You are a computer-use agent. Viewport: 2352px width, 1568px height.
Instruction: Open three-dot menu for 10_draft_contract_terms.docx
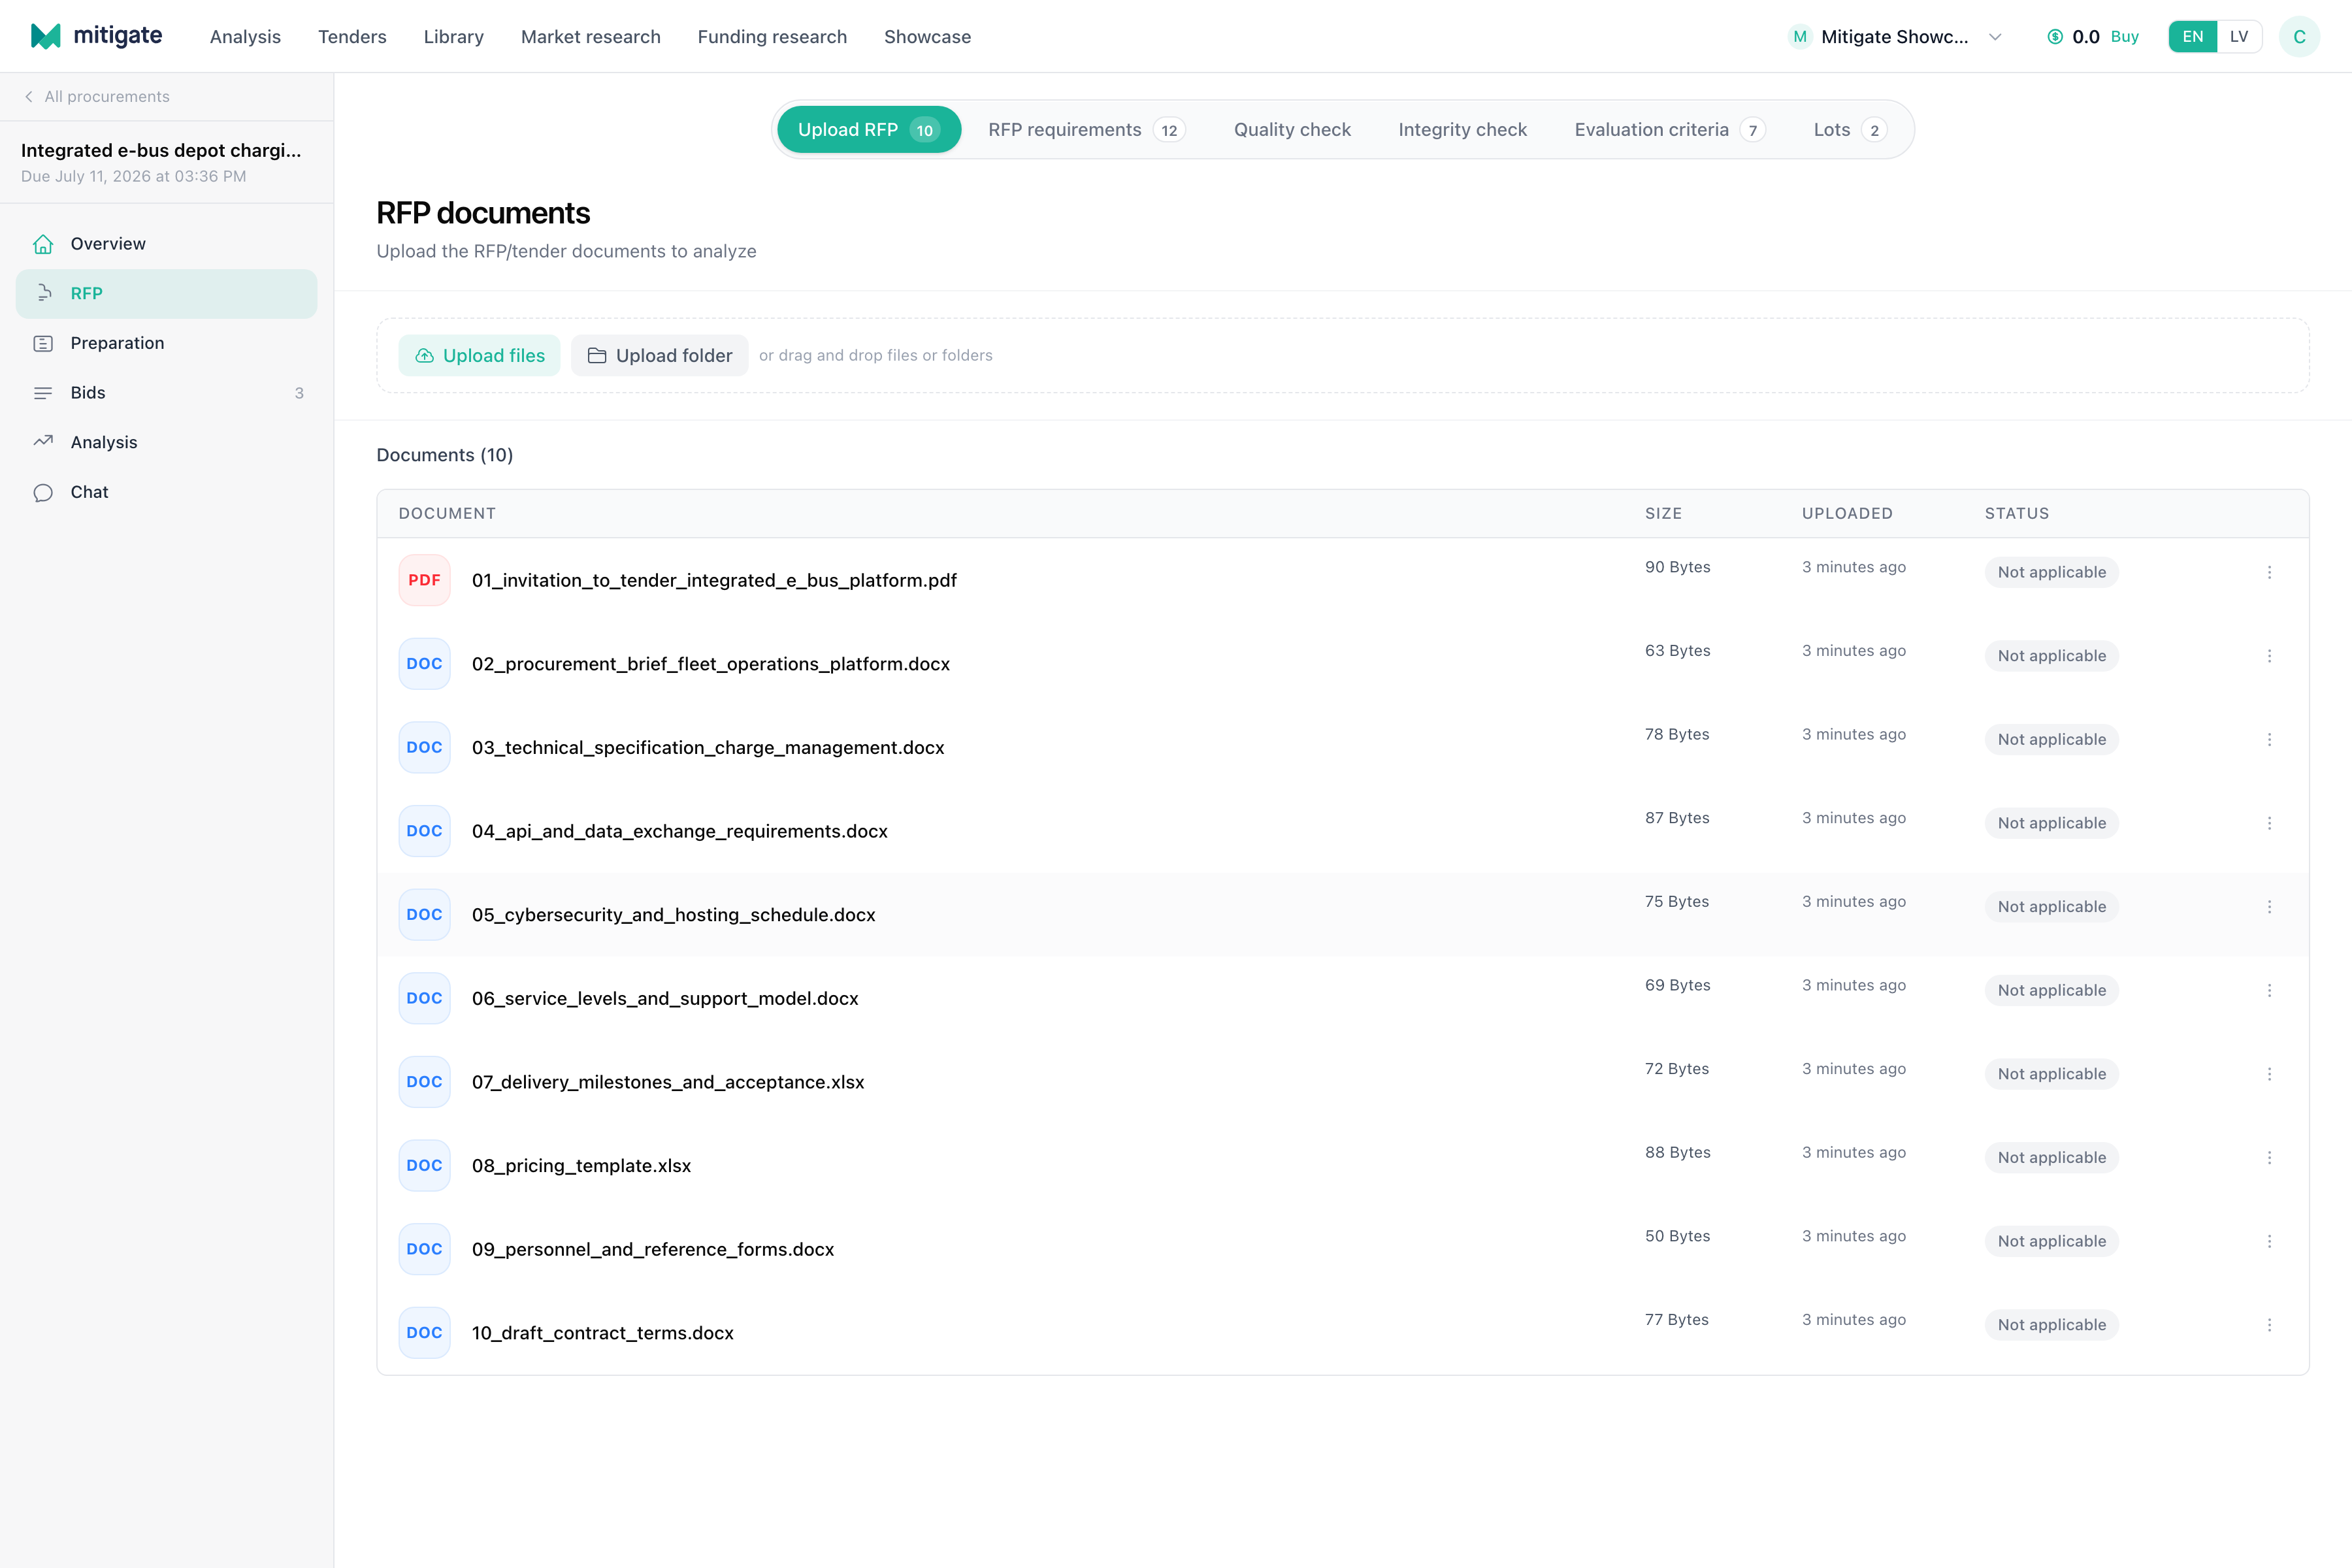point(2269,1325)
